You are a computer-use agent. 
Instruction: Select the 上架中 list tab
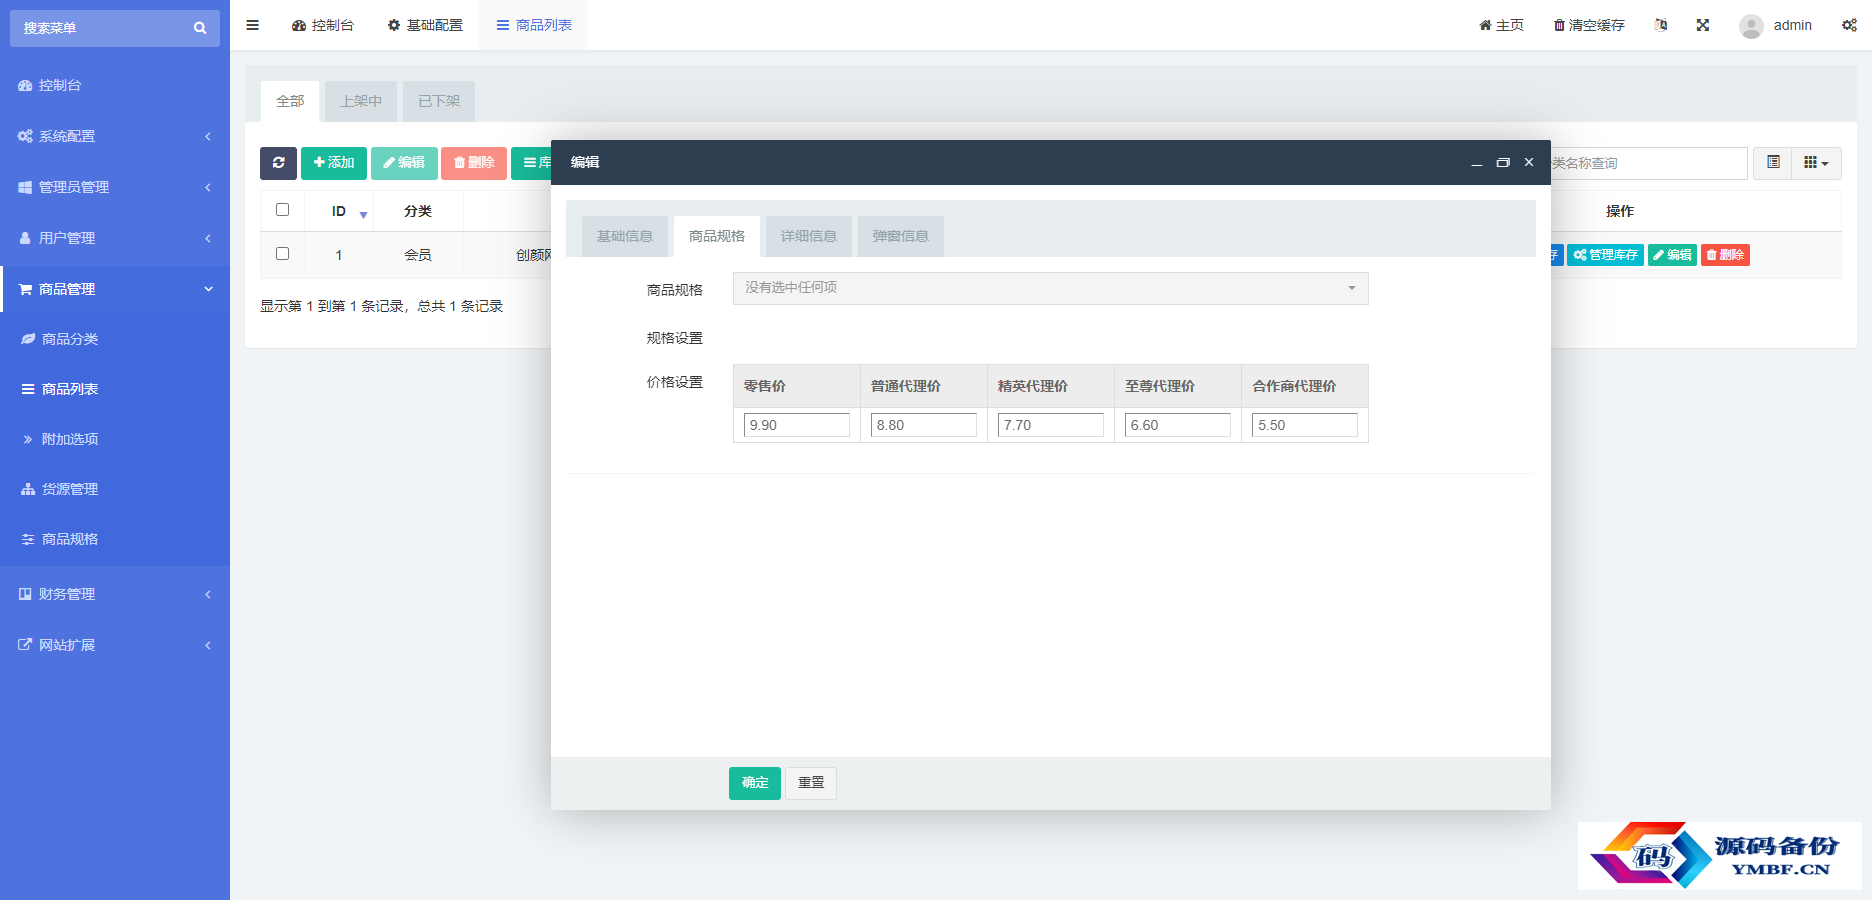361,101
